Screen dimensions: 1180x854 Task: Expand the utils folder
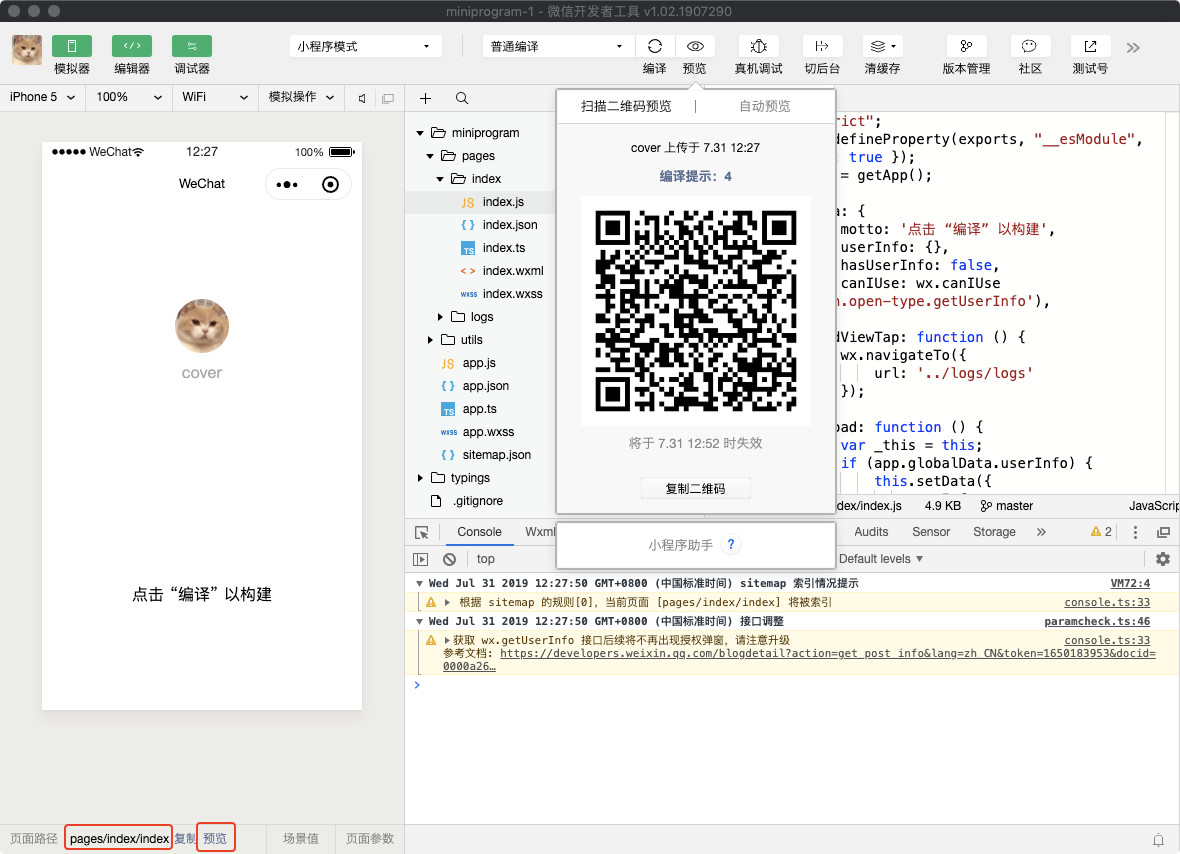click(430, 340)
